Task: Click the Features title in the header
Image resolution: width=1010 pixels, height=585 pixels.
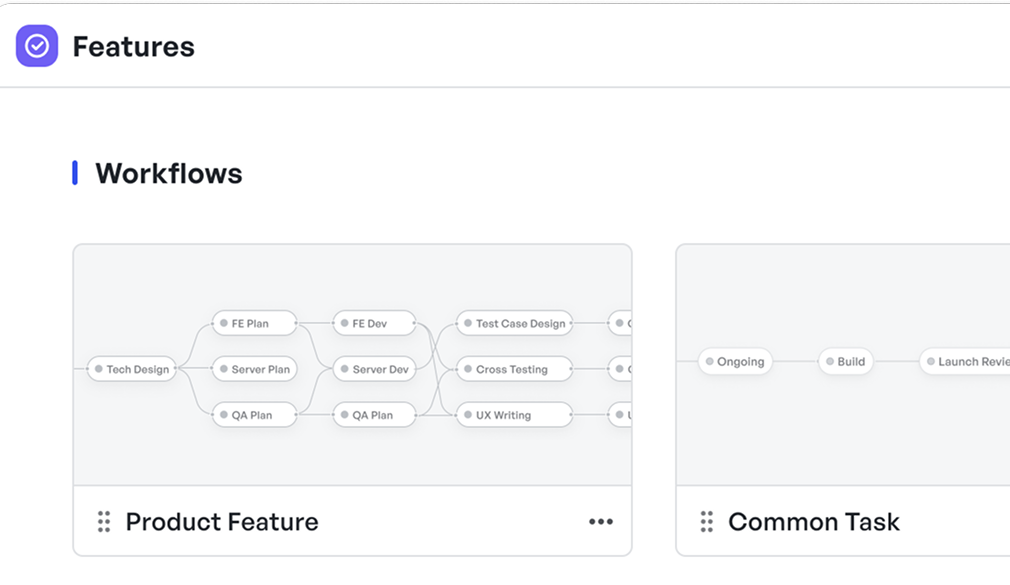Action: click(x=133, y=46)
